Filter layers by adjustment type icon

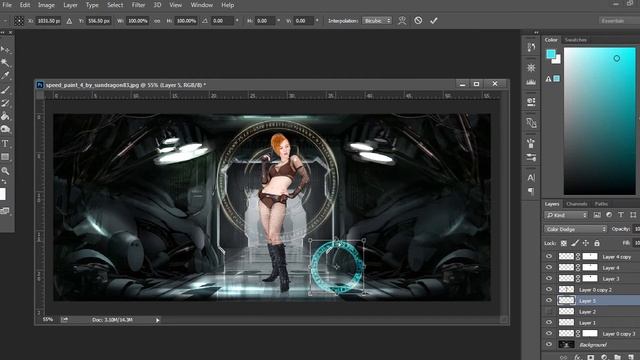pyautogui.click(x=609, y=215)
